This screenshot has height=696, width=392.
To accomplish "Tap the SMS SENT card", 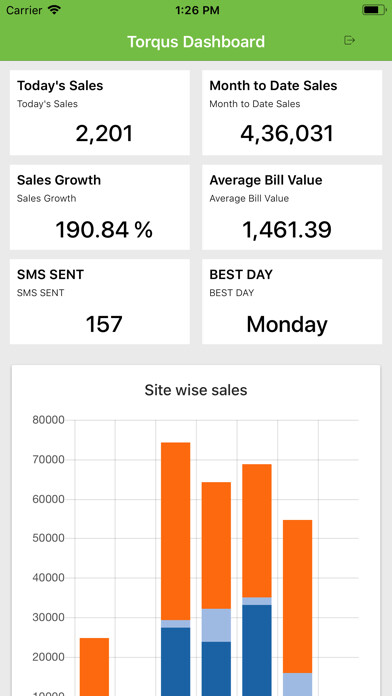I will 99,301.
